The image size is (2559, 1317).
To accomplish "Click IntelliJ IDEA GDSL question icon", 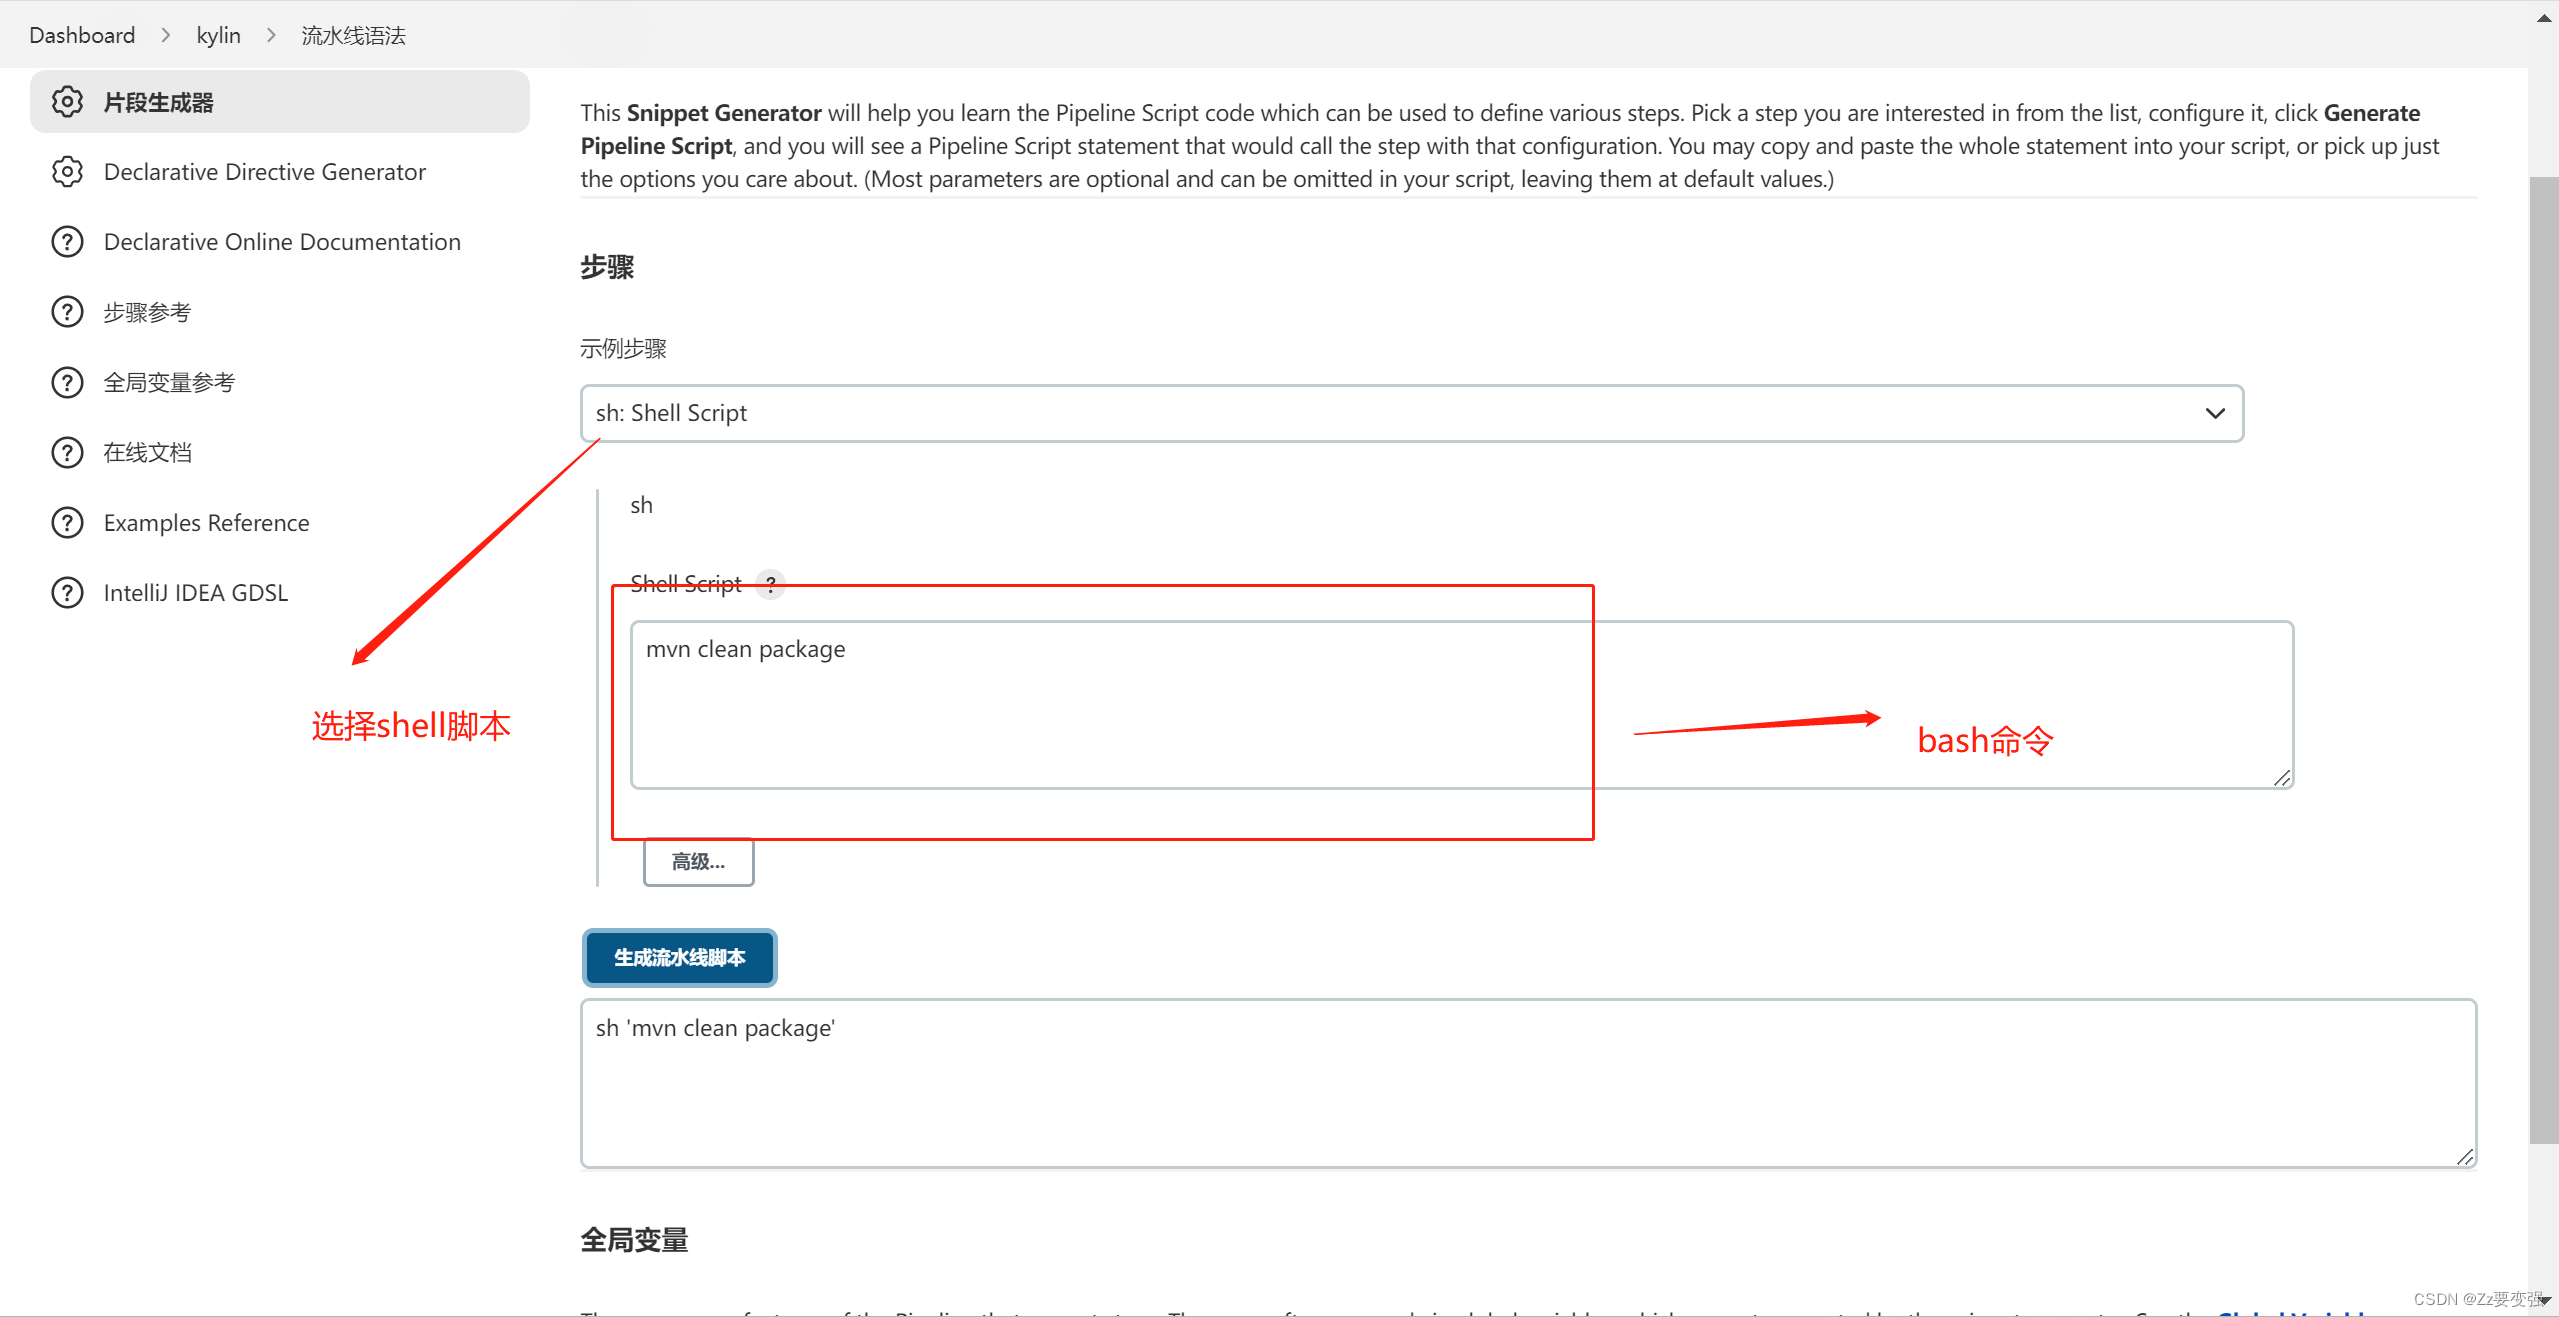I will [x=66, y=591].
